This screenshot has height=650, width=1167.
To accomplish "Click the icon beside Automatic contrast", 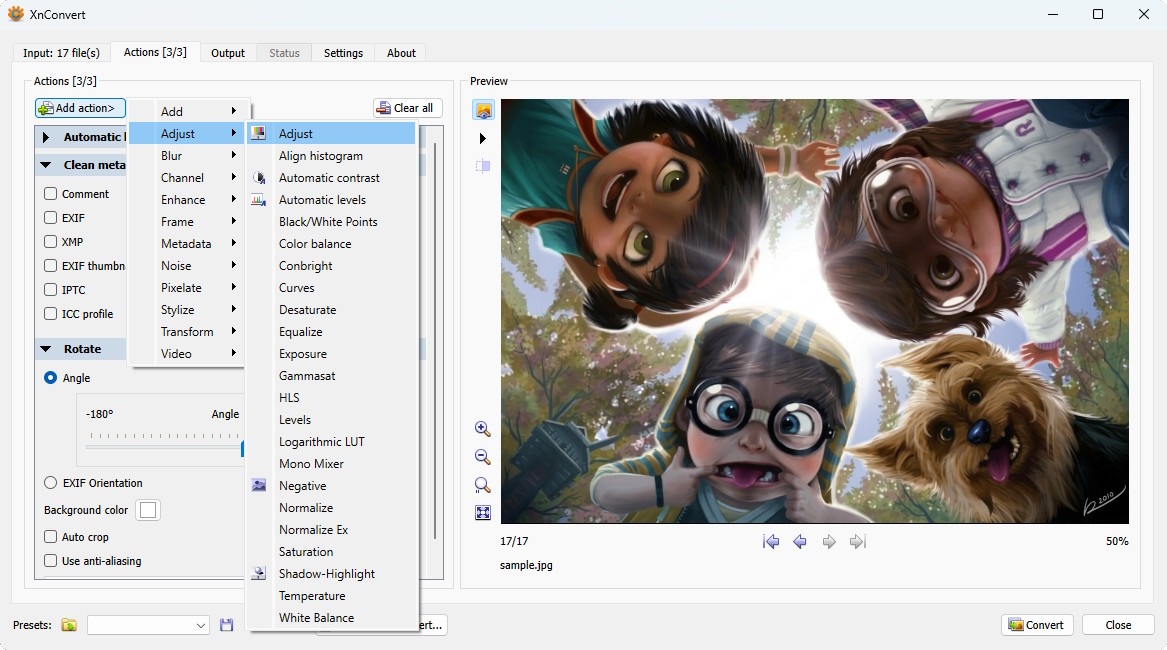I will 259,178.
